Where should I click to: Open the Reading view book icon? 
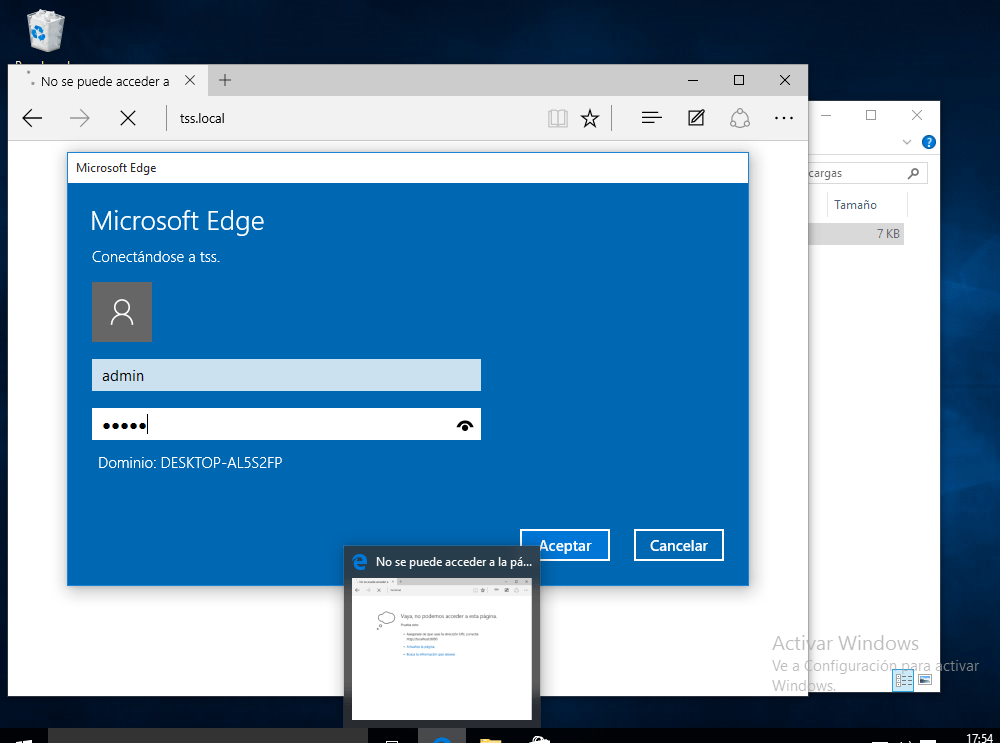point(557,118)
